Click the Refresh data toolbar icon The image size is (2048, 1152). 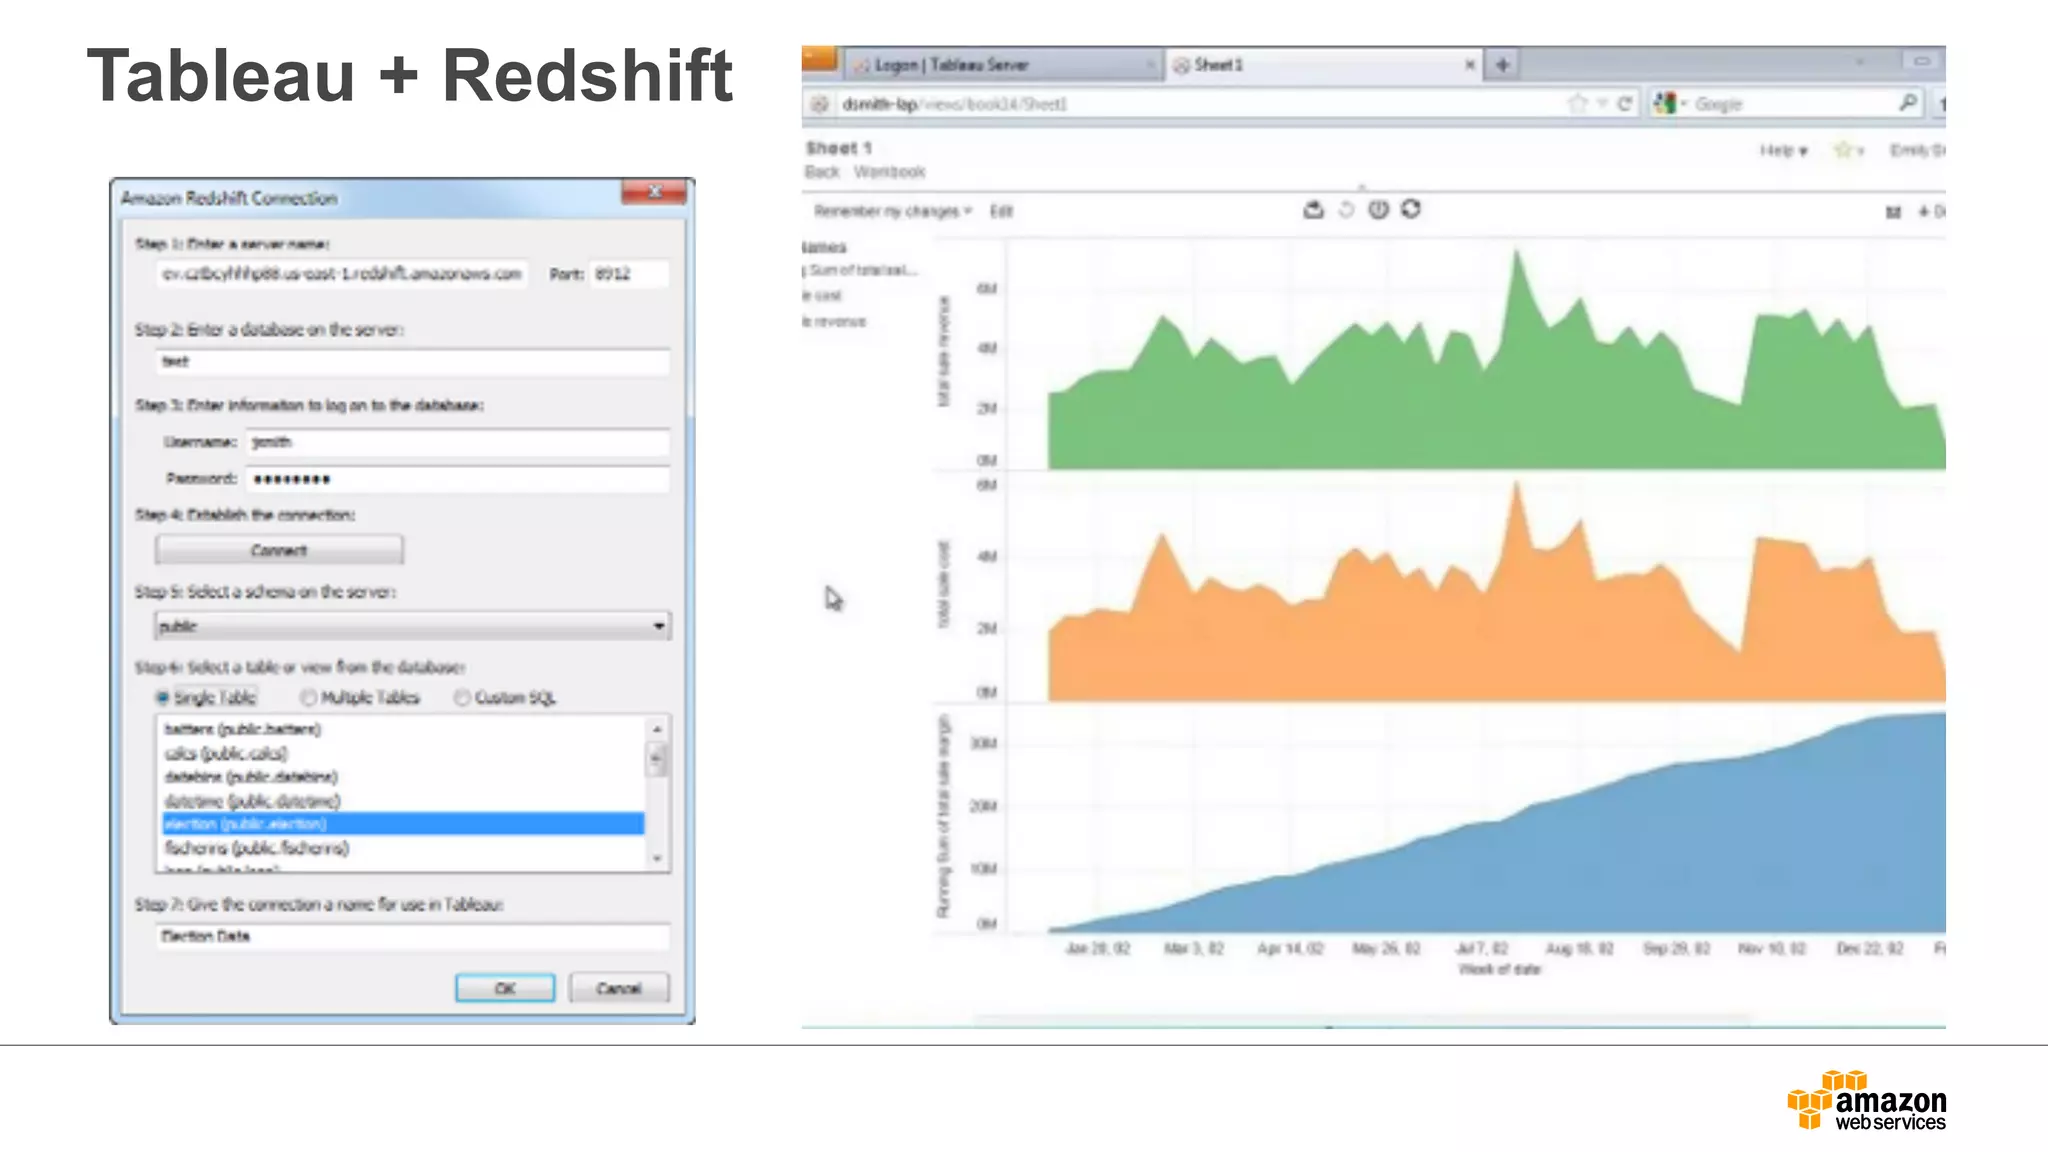click(x=1411, y=209)
